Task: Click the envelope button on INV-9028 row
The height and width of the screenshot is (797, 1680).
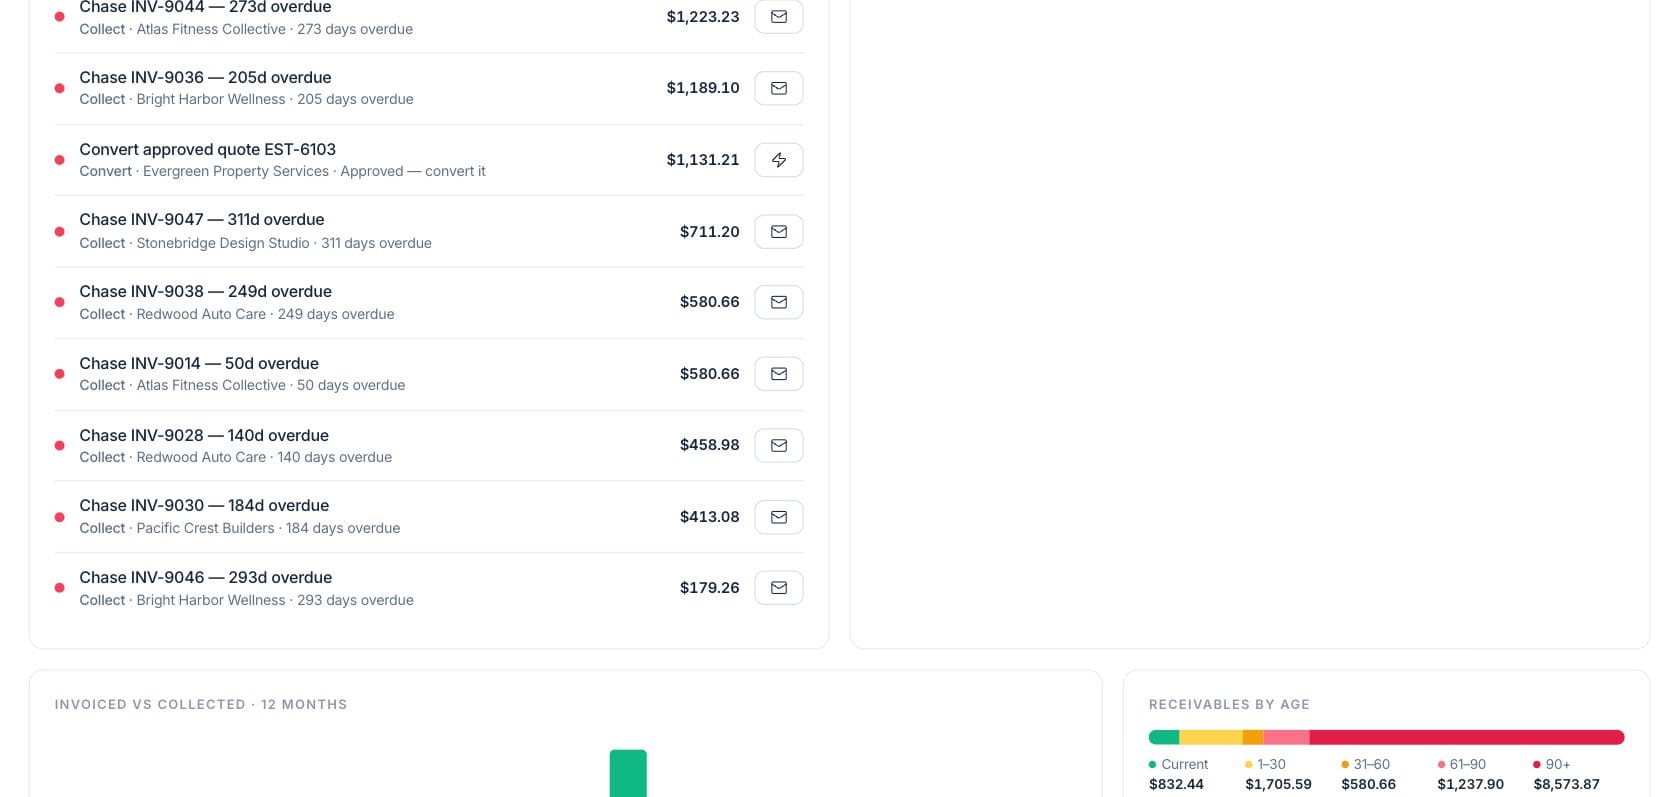Action: coord(778,445)
